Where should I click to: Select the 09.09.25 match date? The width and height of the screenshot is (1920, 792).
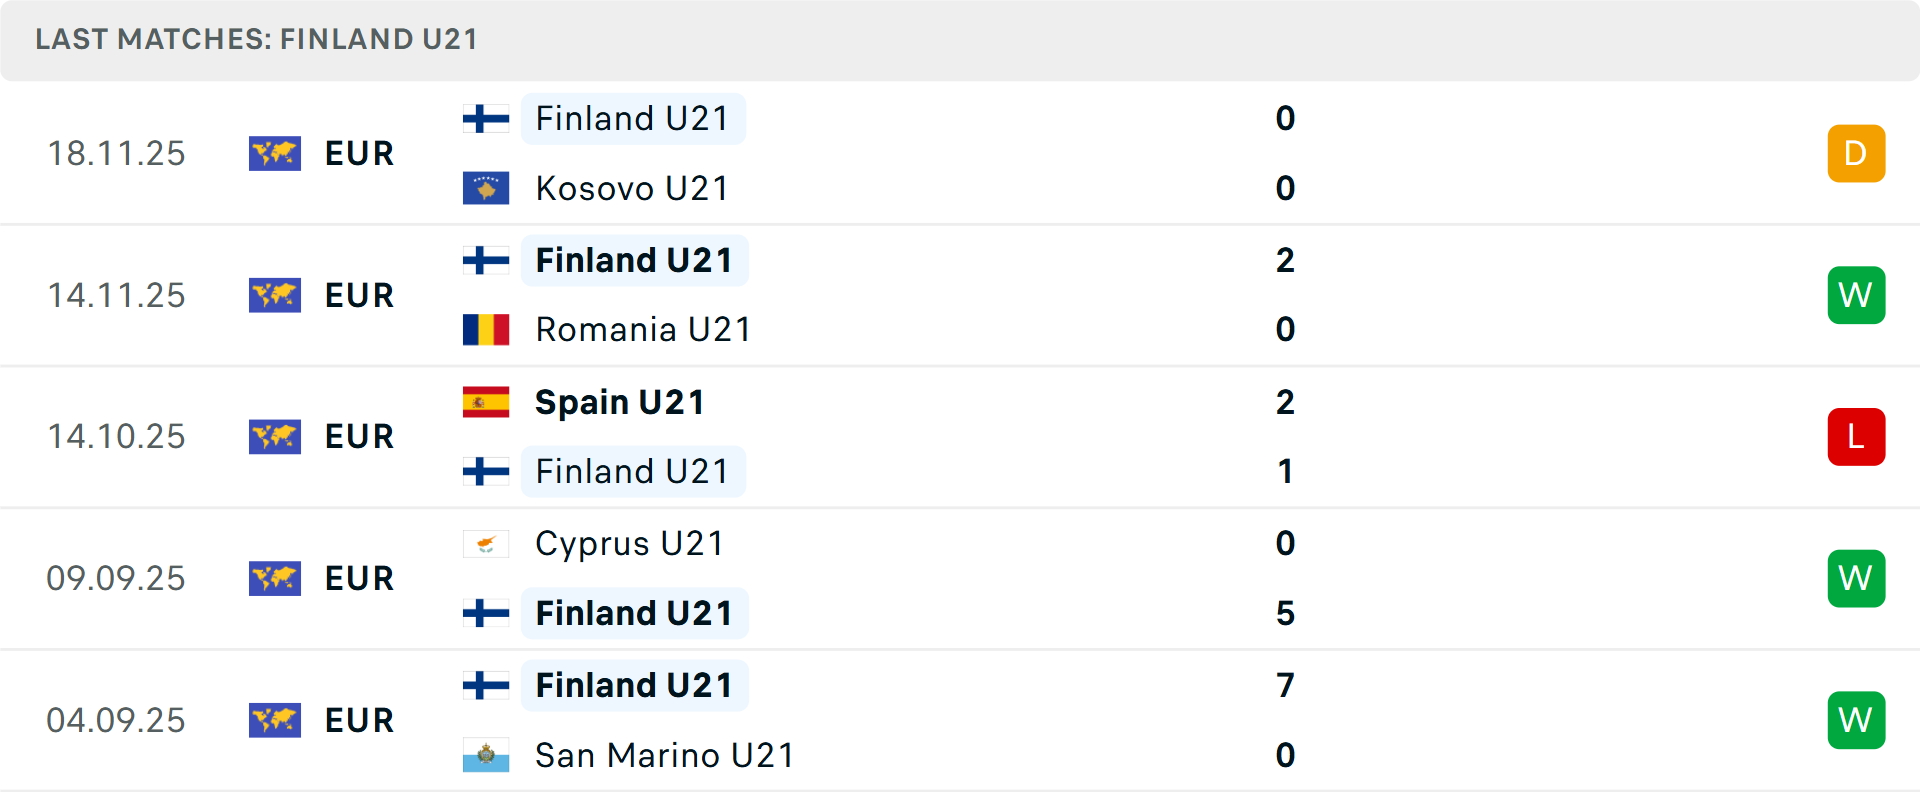116,578
